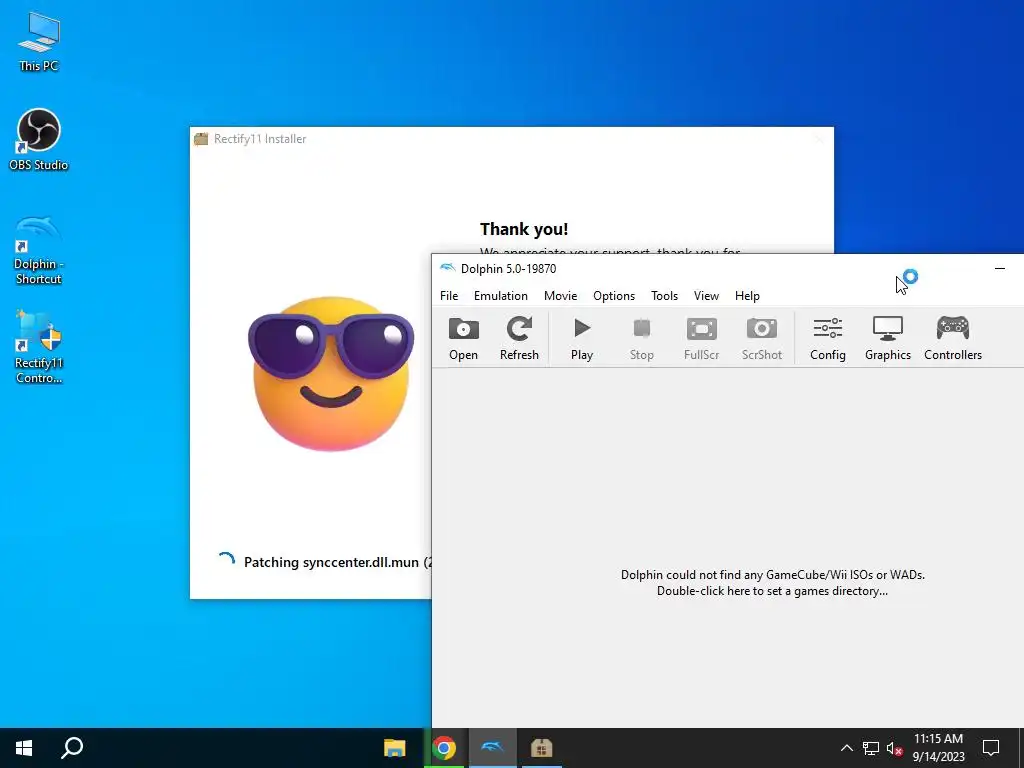
Task: Click the muted volume tray icon
Action: (895, 748)
